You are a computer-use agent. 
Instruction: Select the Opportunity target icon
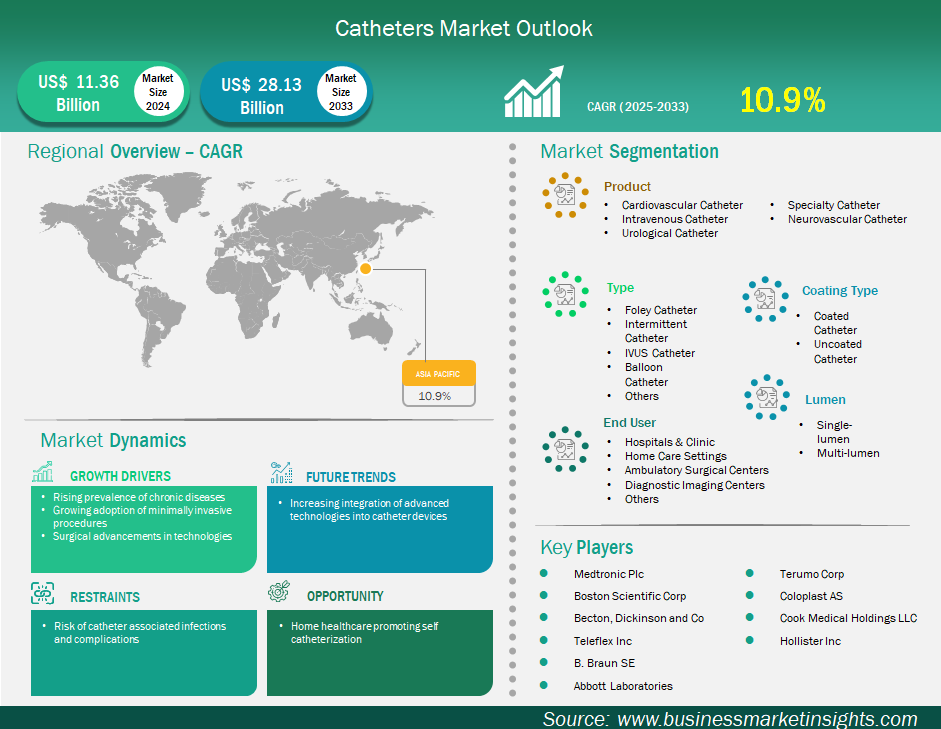tap(279, 593)
